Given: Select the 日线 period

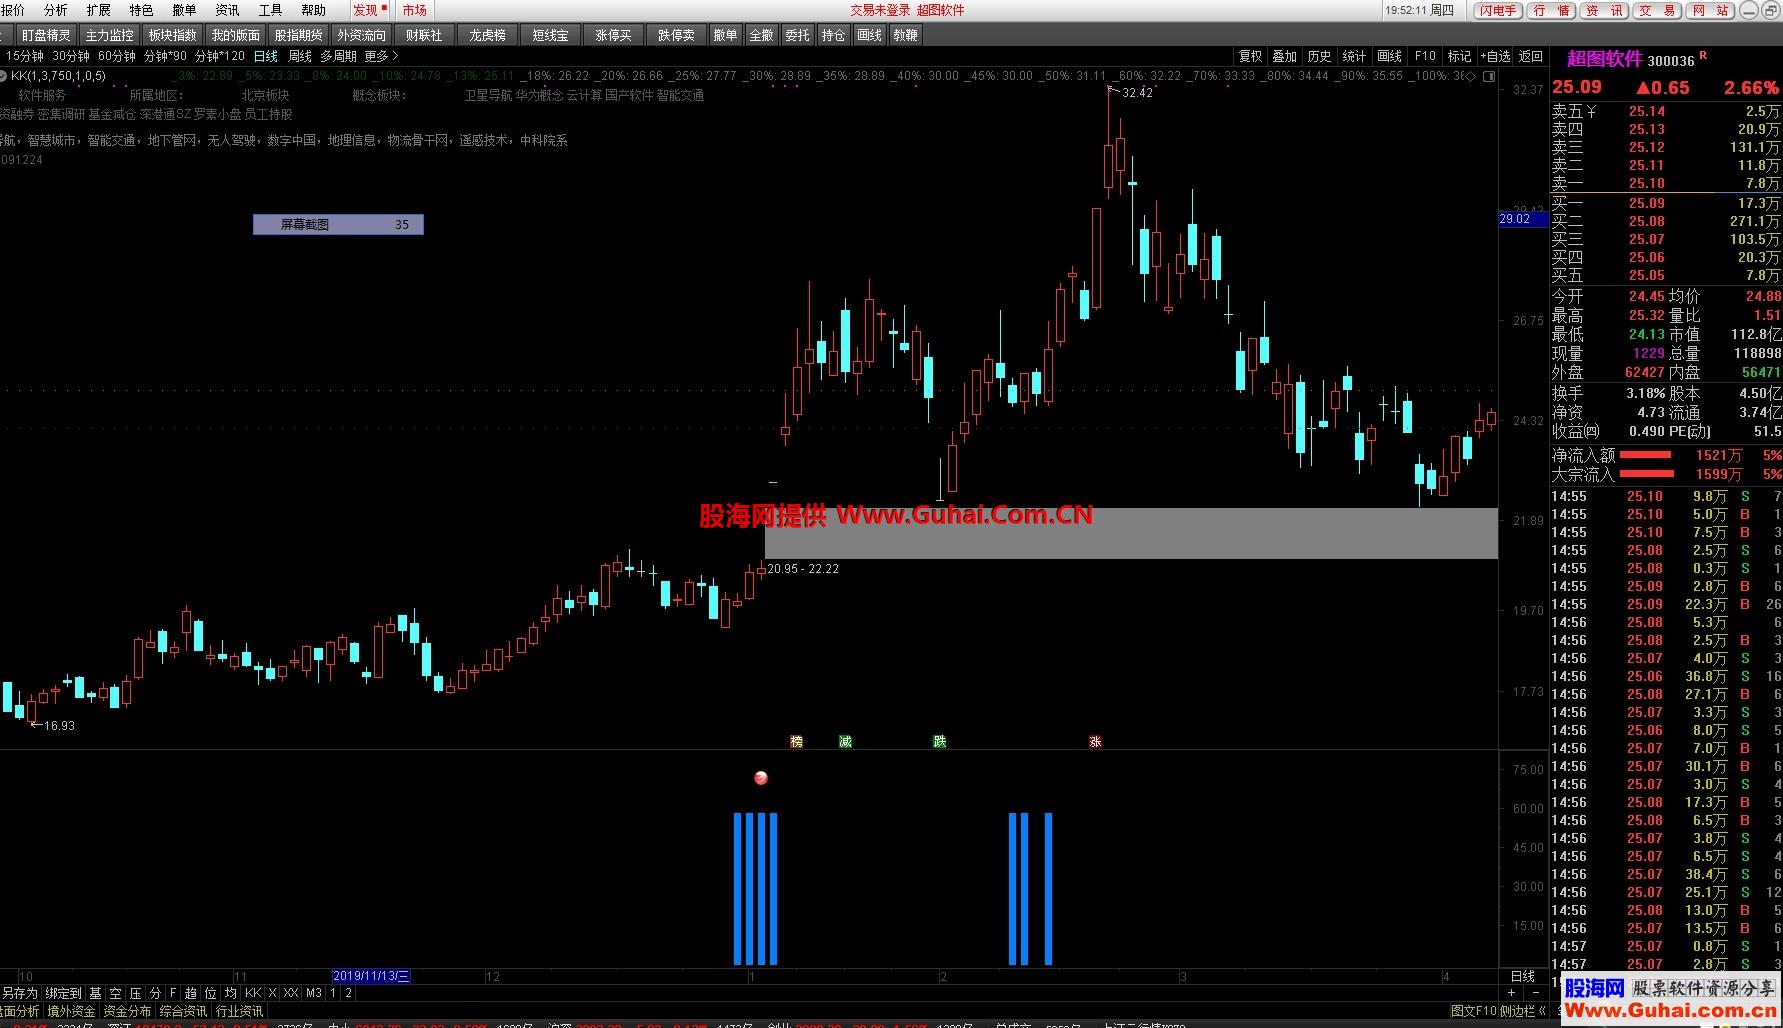Looking at the screenshot, I should click(x=266, y=56).
